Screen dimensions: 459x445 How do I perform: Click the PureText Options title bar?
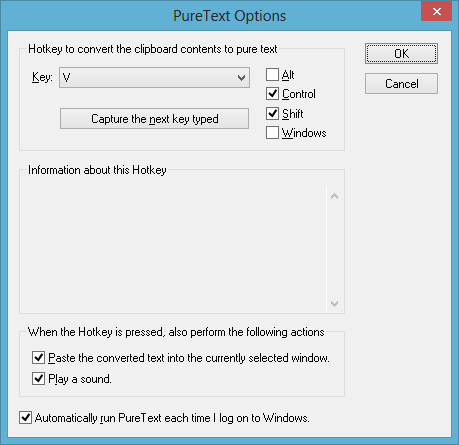click(229, 16)
